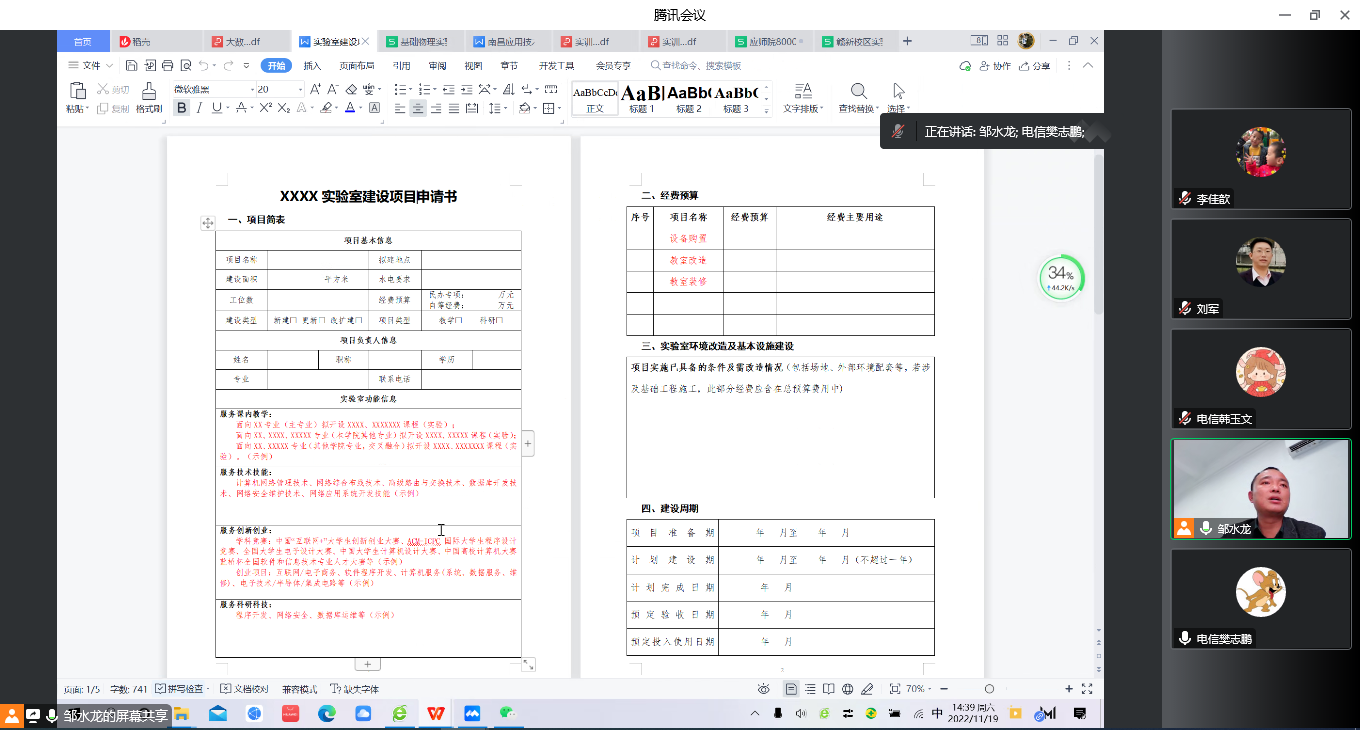Open the 审阅 (Review) ribbon tab
This screenshot has width=1360, height=730.
click(x=437, y=66)
